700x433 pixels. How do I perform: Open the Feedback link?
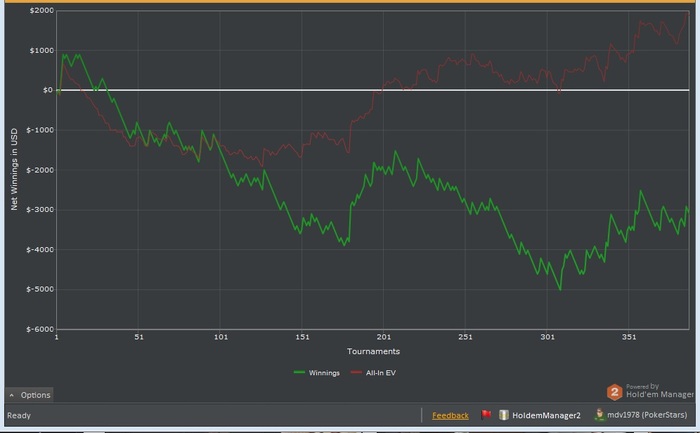[450, 416]
